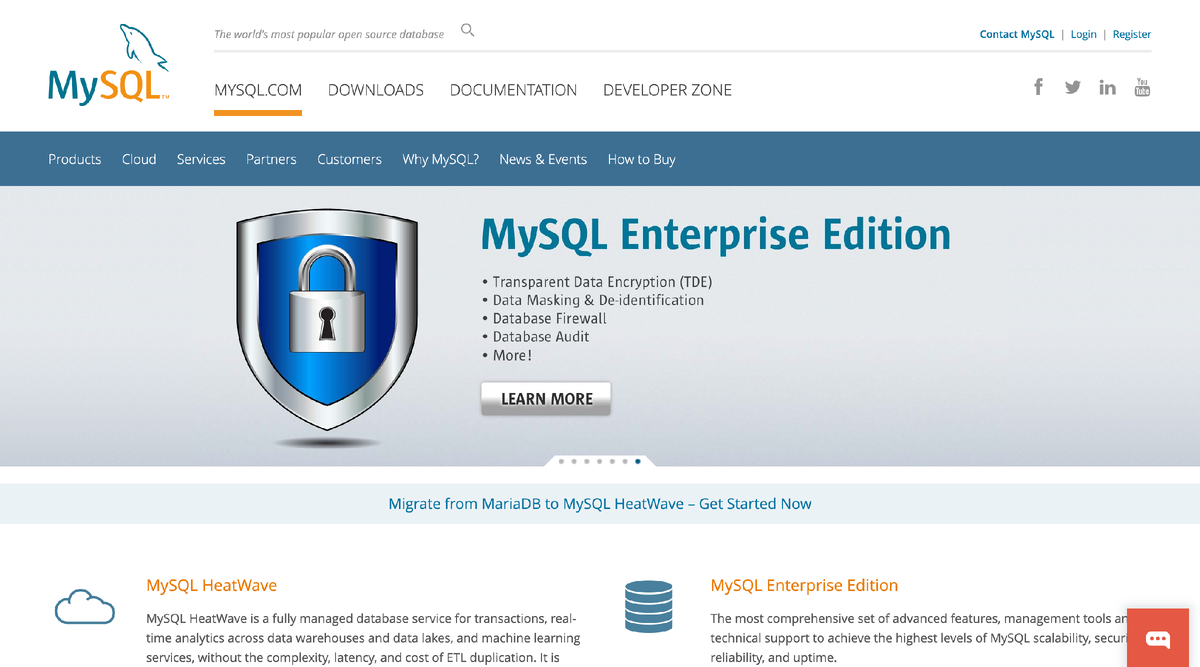Open the Cloud menu
The image size is (1200, 667).
(139, 159)
